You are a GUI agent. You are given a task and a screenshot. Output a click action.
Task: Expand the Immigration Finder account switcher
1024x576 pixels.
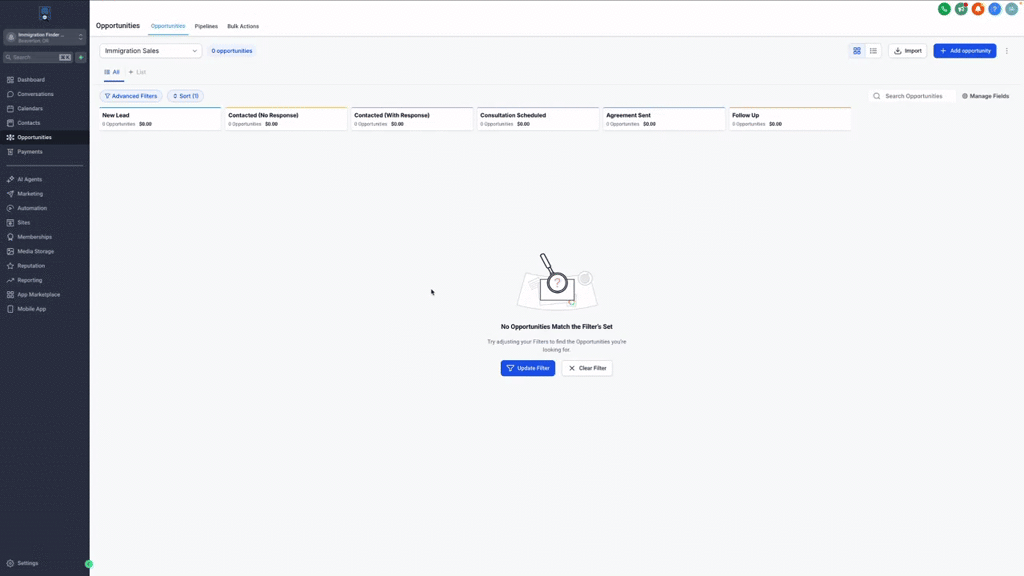[45, 37]
